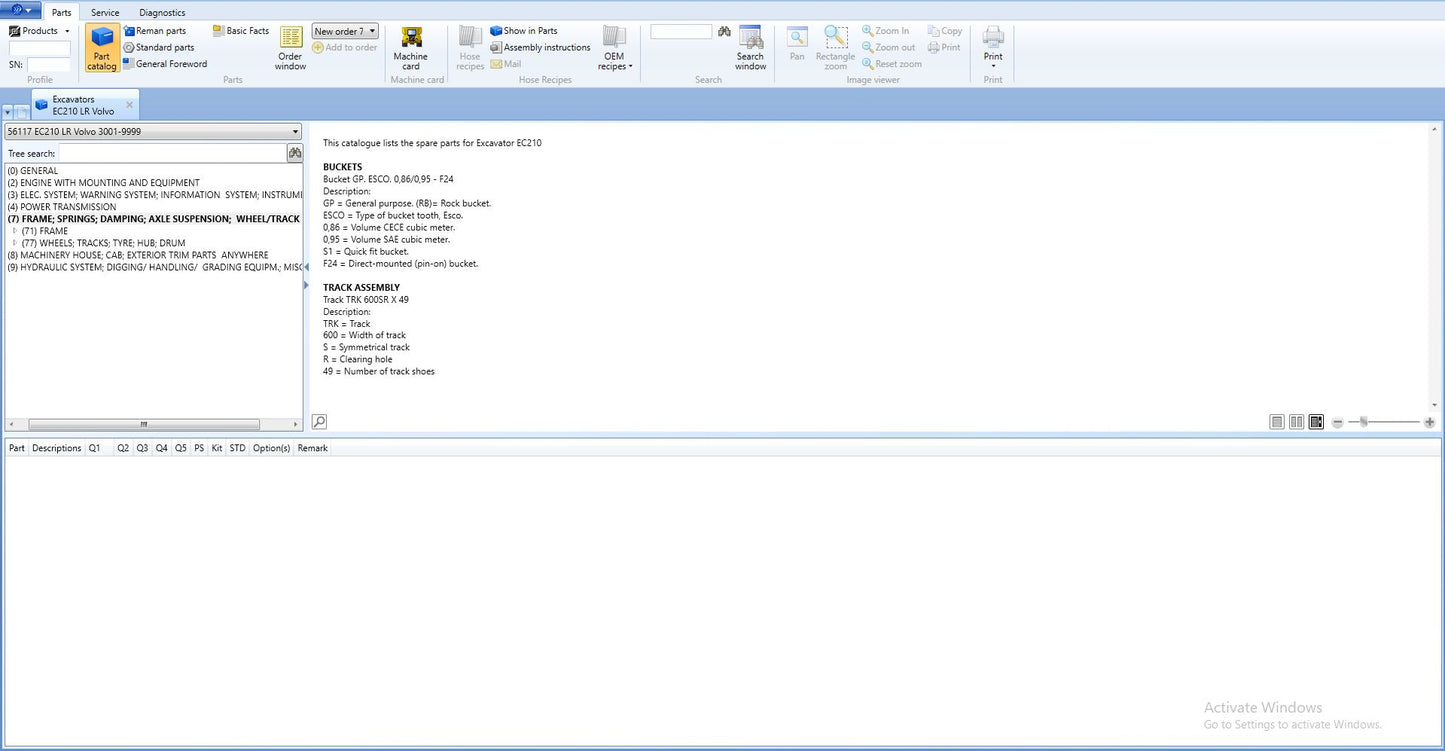Select (2) ENGINE WITH MOUNTING AND EQUIPMENT

click(x=103, y=183)
